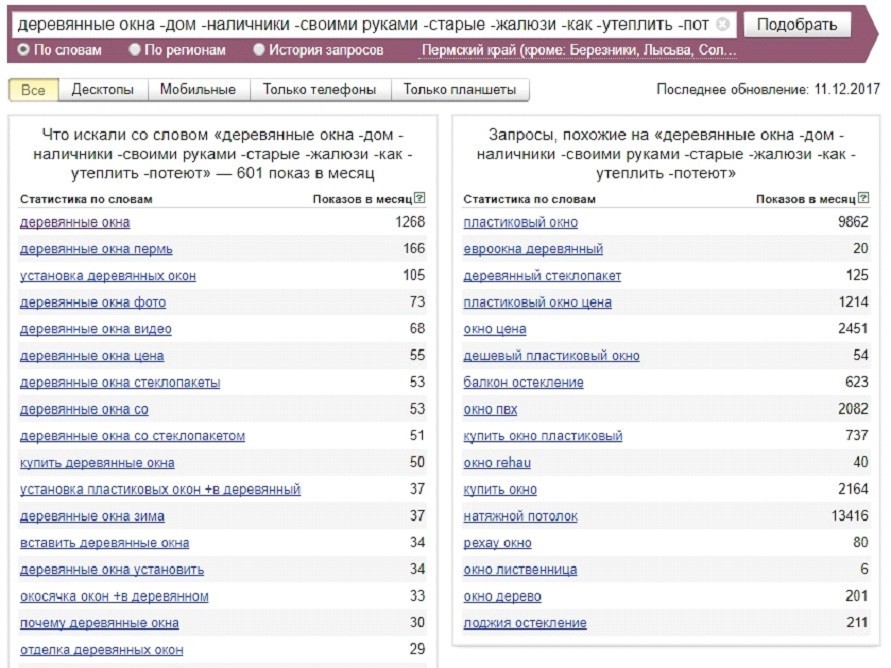Open help icon beside left 'Показов в месяц'

pyautogui.click(x=420, y=198)
